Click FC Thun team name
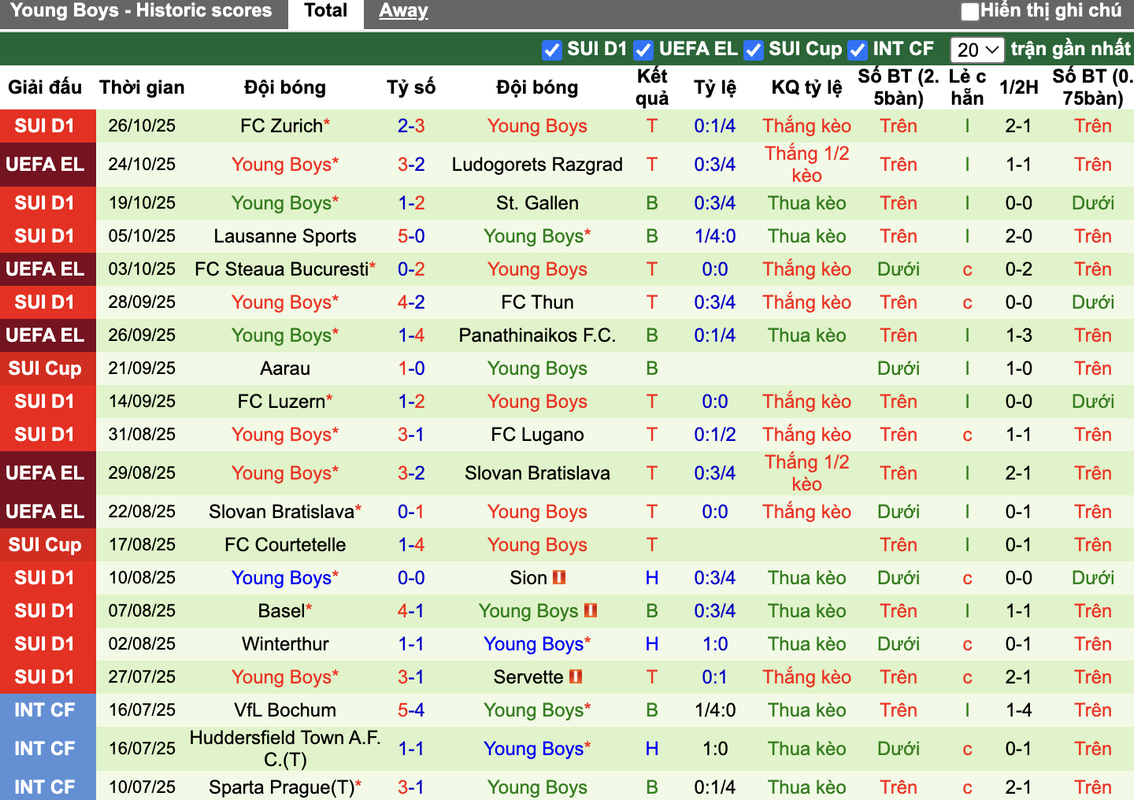 (537, 302)
